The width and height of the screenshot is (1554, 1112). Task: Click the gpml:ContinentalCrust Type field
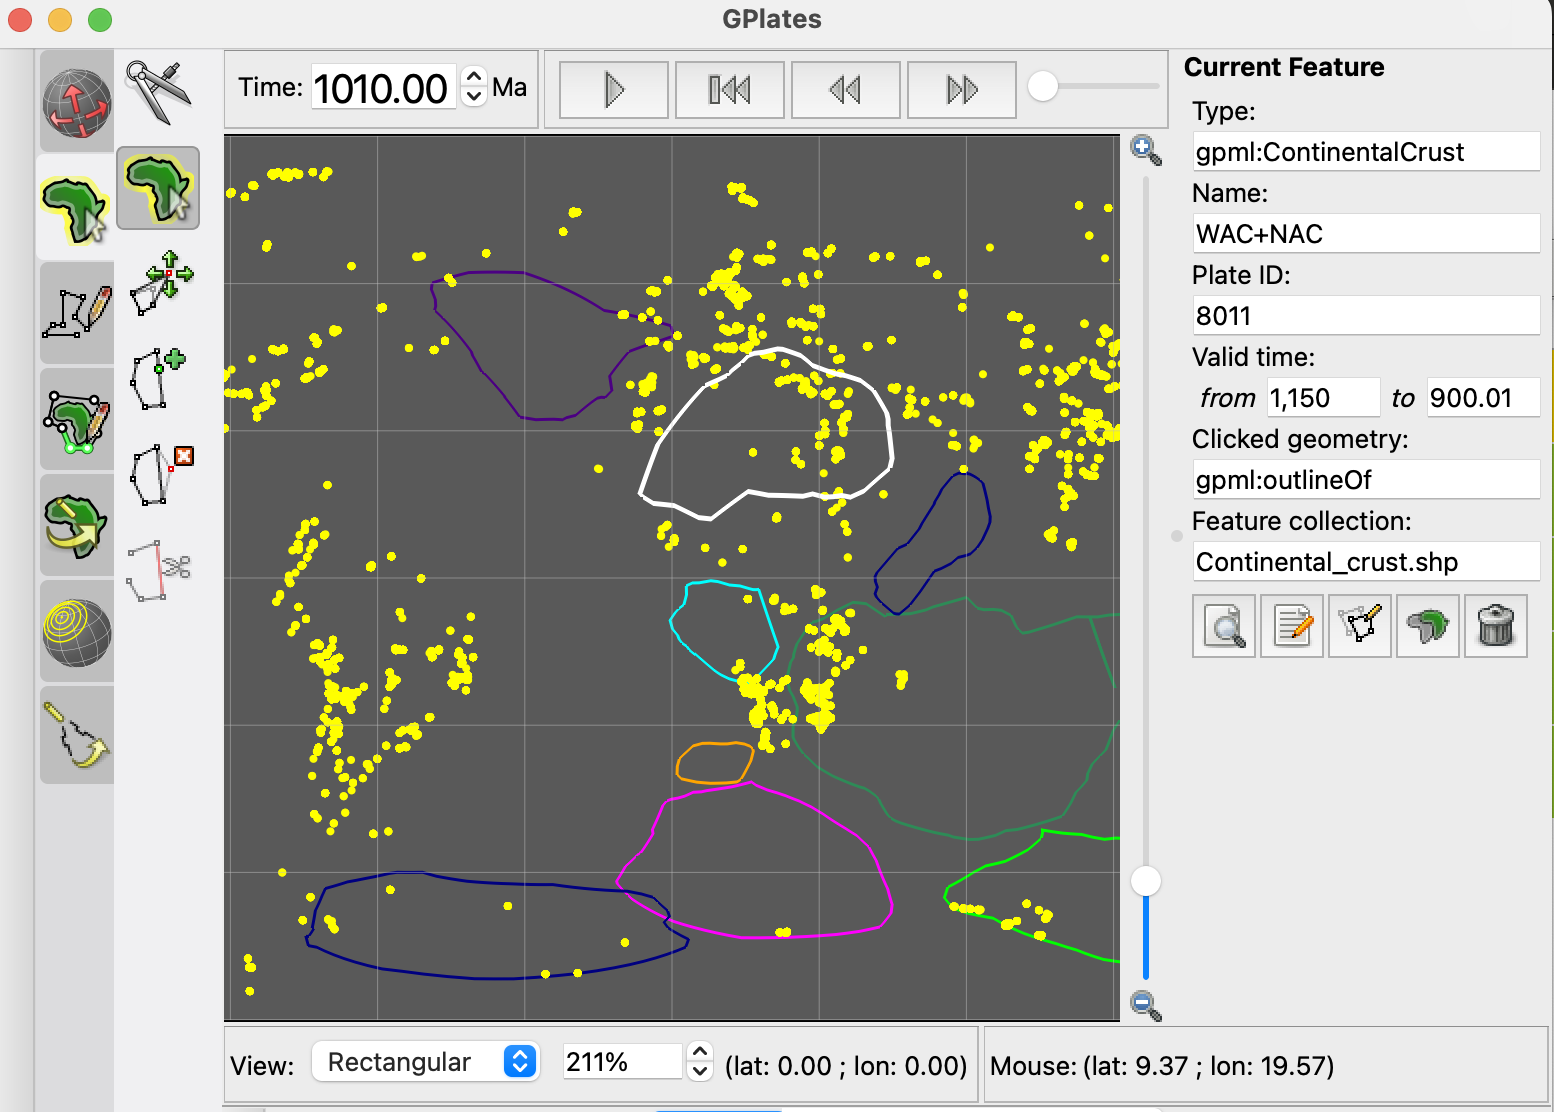click(1366, 152)
